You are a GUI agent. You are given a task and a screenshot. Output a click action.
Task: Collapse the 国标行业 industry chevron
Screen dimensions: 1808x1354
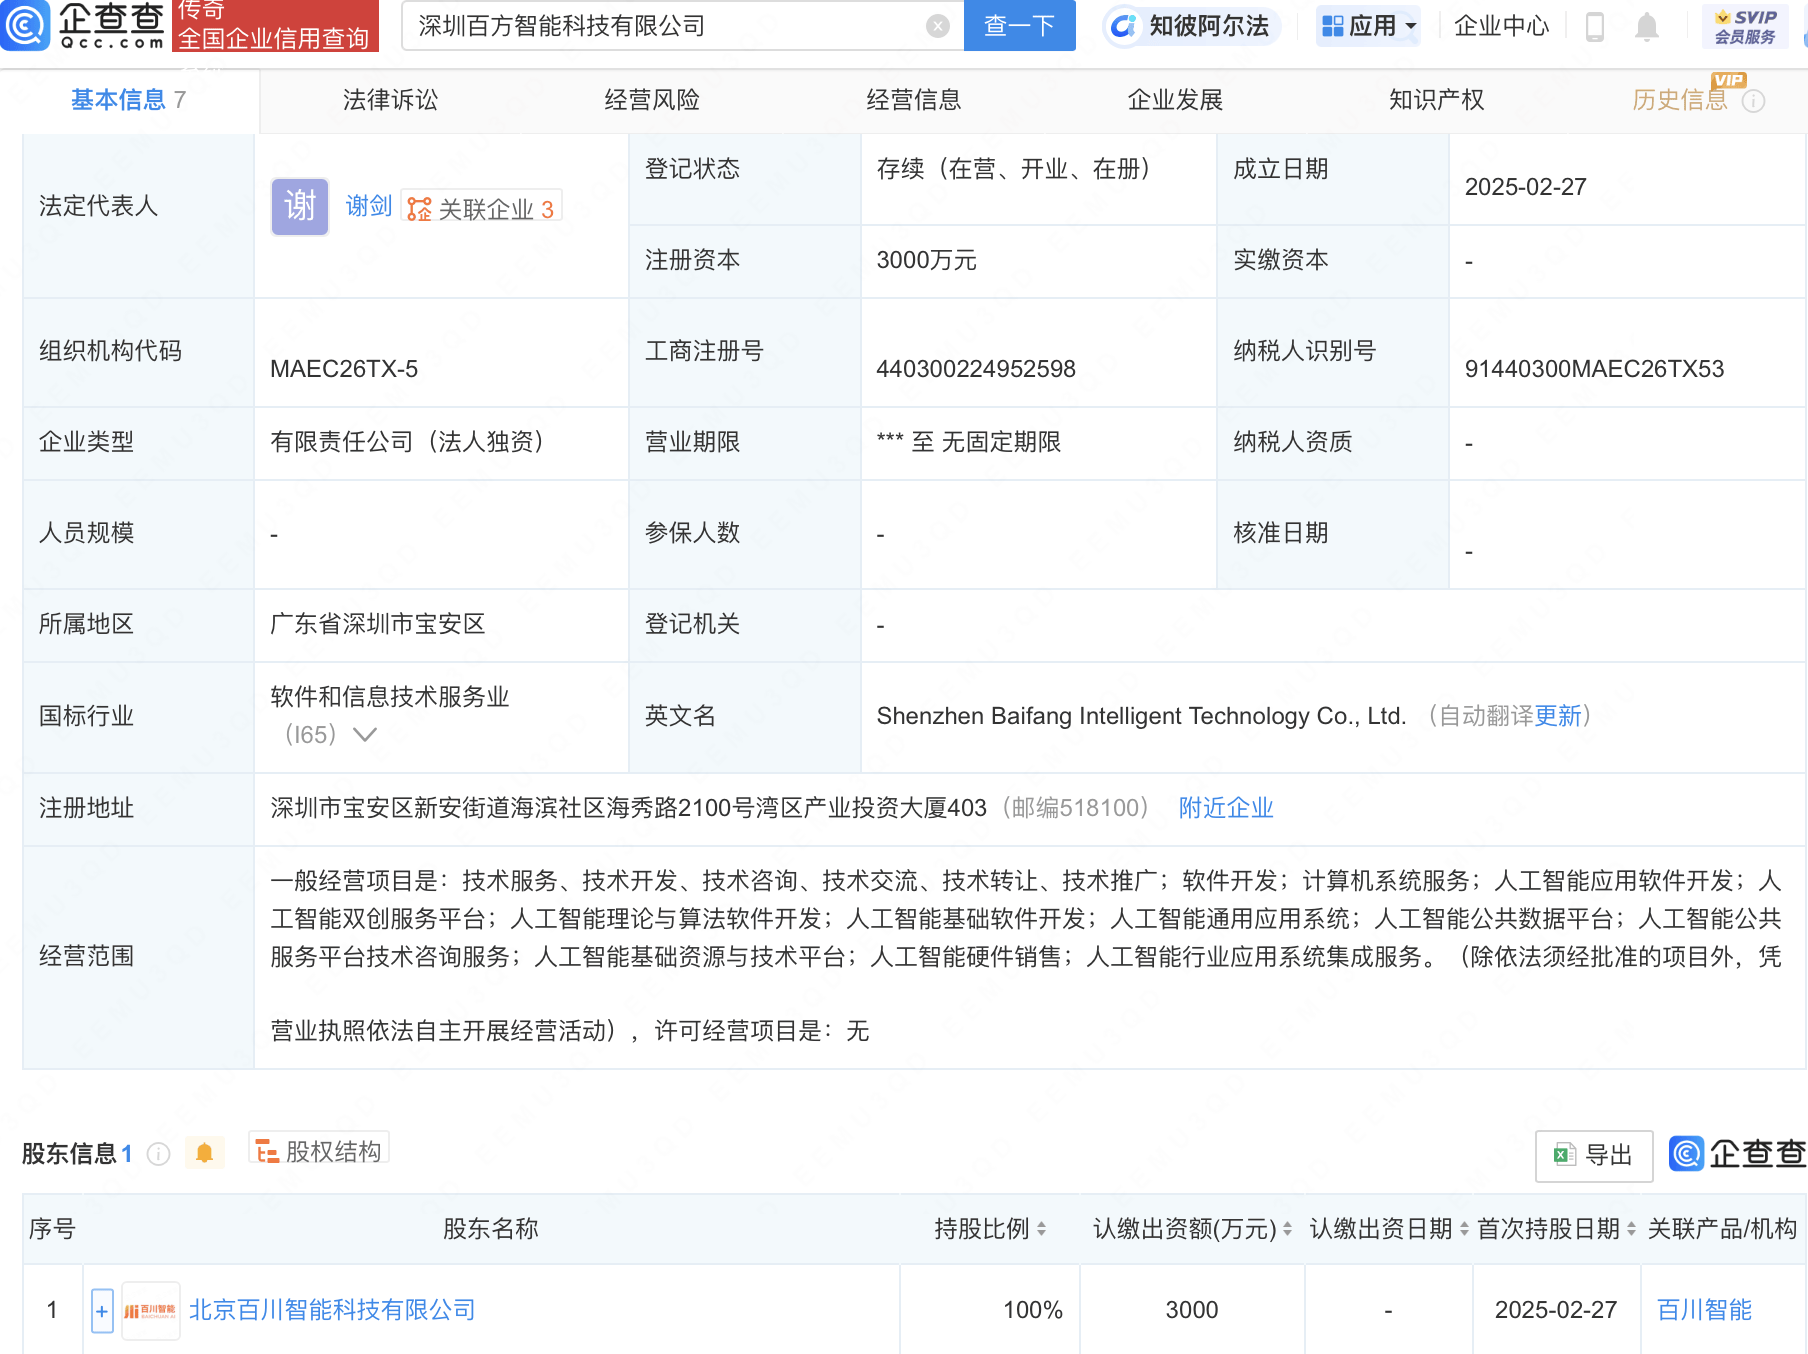coord(364,735)
